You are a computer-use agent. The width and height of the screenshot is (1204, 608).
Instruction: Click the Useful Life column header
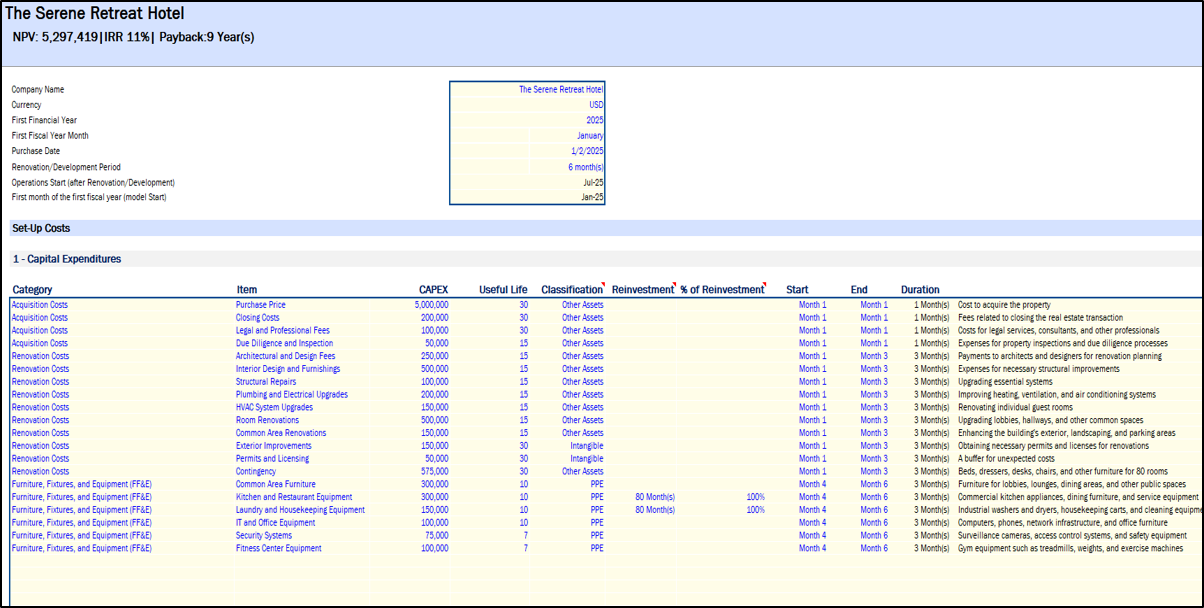coord(503,290)
